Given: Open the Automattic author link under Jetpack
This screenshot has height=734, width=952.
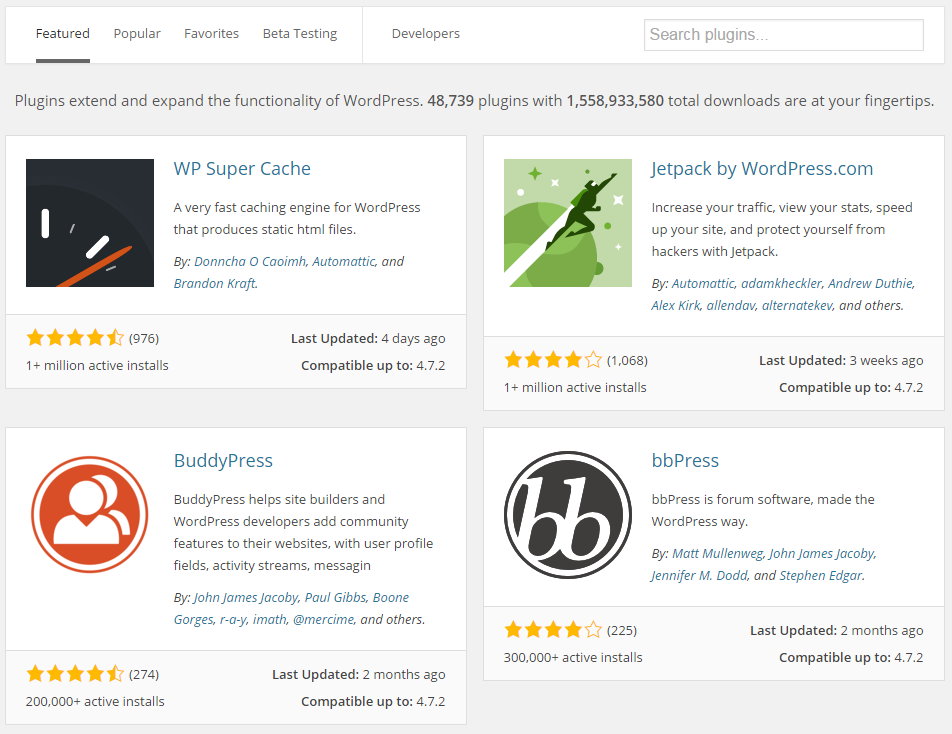Looking at the screenshot, I should tap(703, 283).
